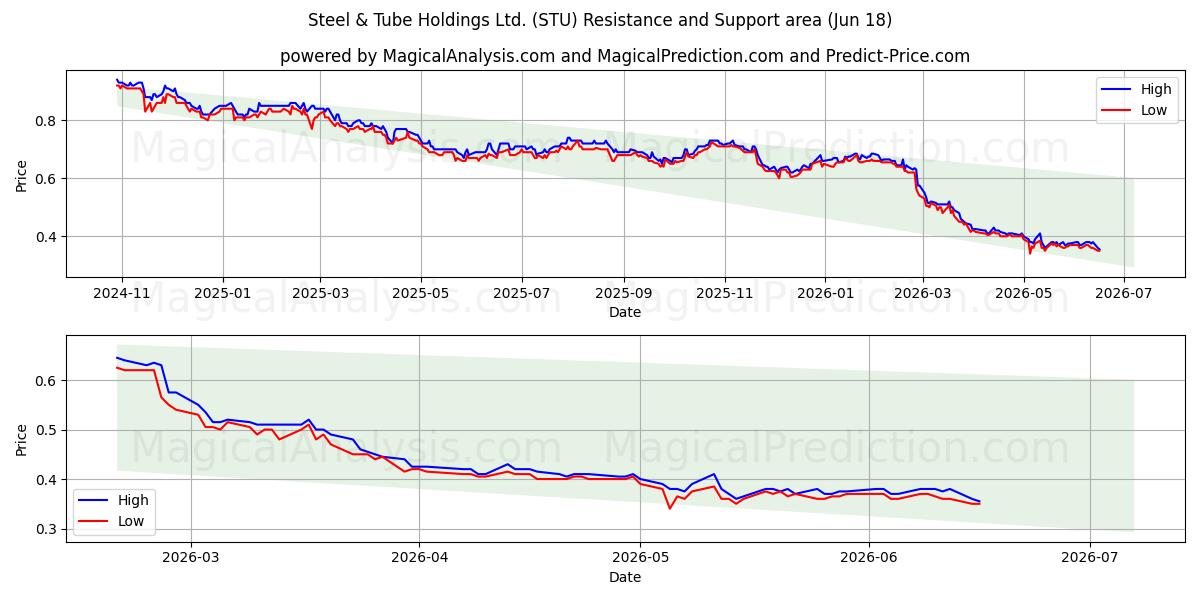This screenshot has height=600, width=1200.
Task: Click the '2026-05' x-axis label on the upper chart
Action: pos(1023,293)
